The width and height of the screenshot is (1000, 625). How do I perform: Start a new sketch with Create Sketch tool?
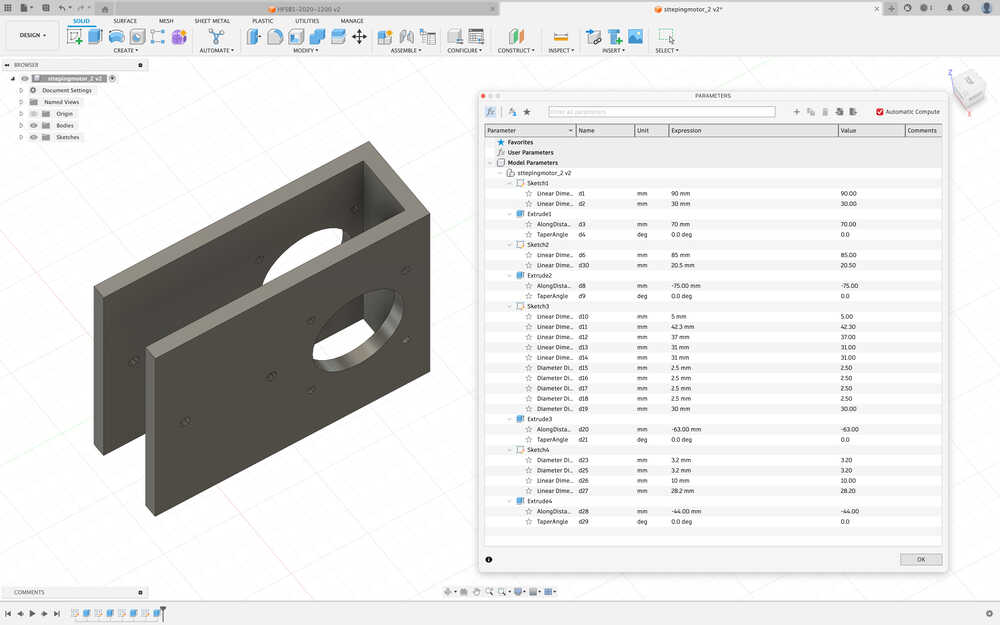pyautogui.click(x=75, y=36)
